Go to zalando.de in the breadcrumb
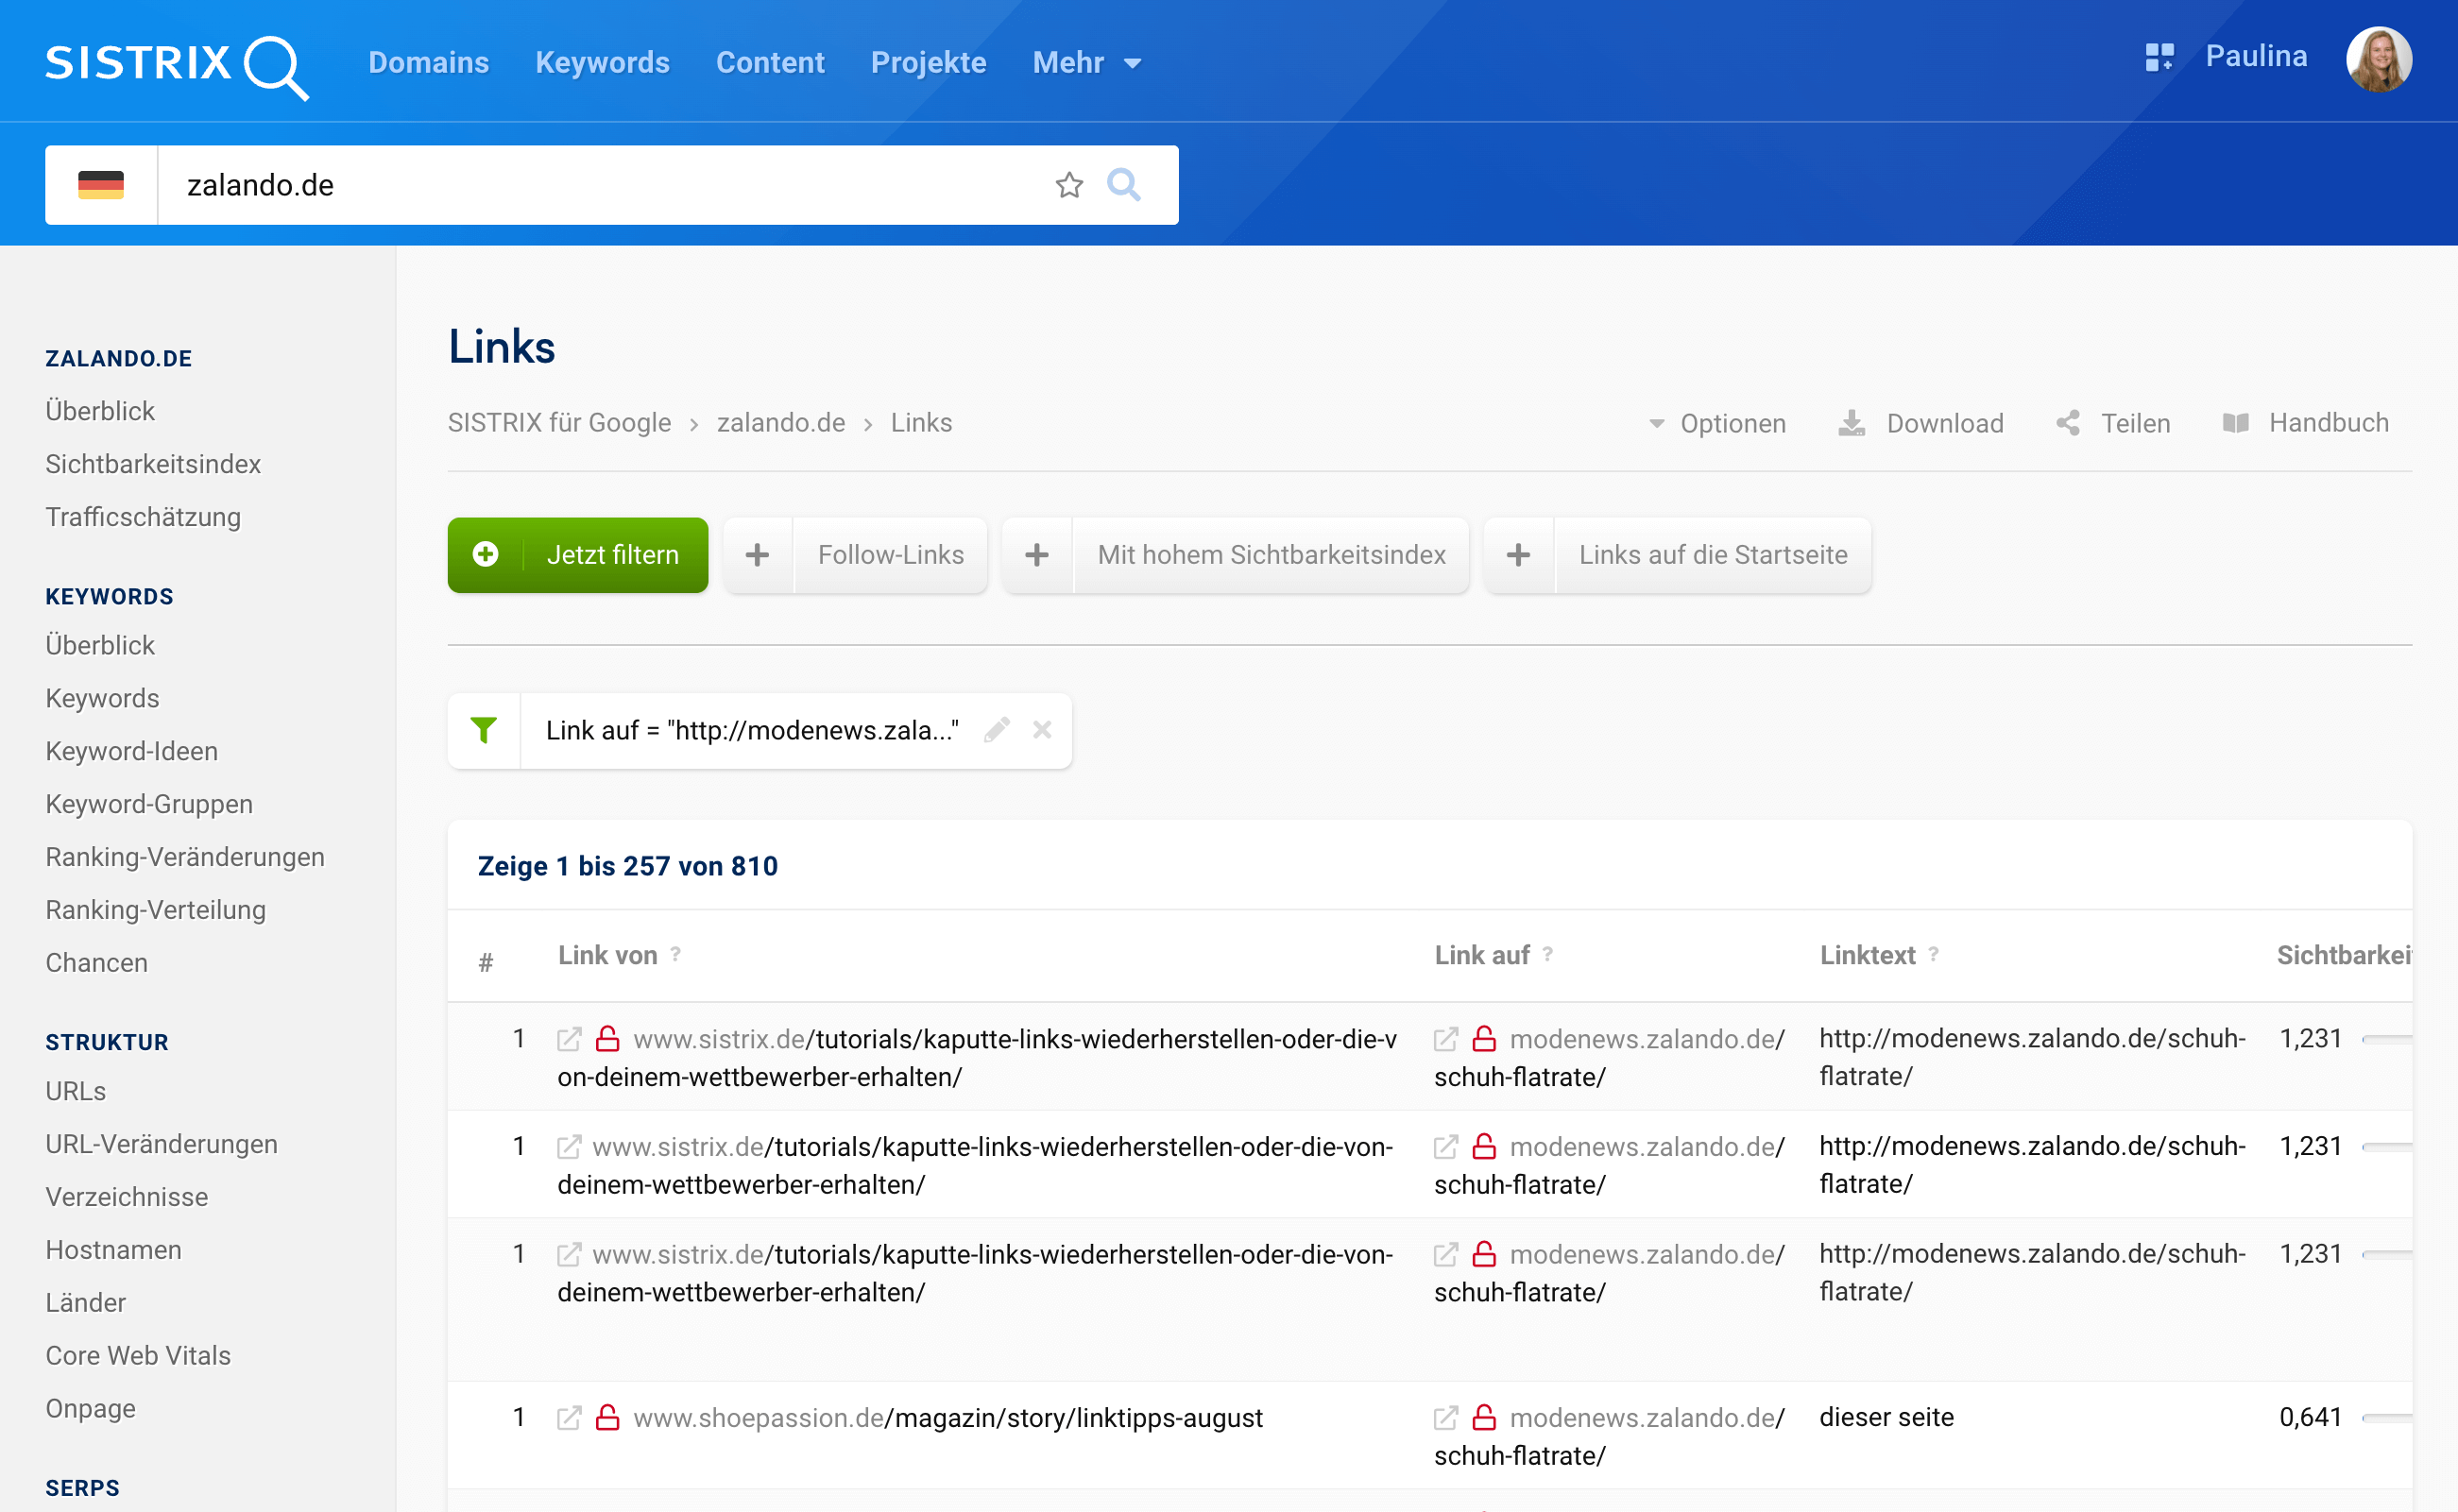The image size is (2458, 1512). tap(781, 423)
